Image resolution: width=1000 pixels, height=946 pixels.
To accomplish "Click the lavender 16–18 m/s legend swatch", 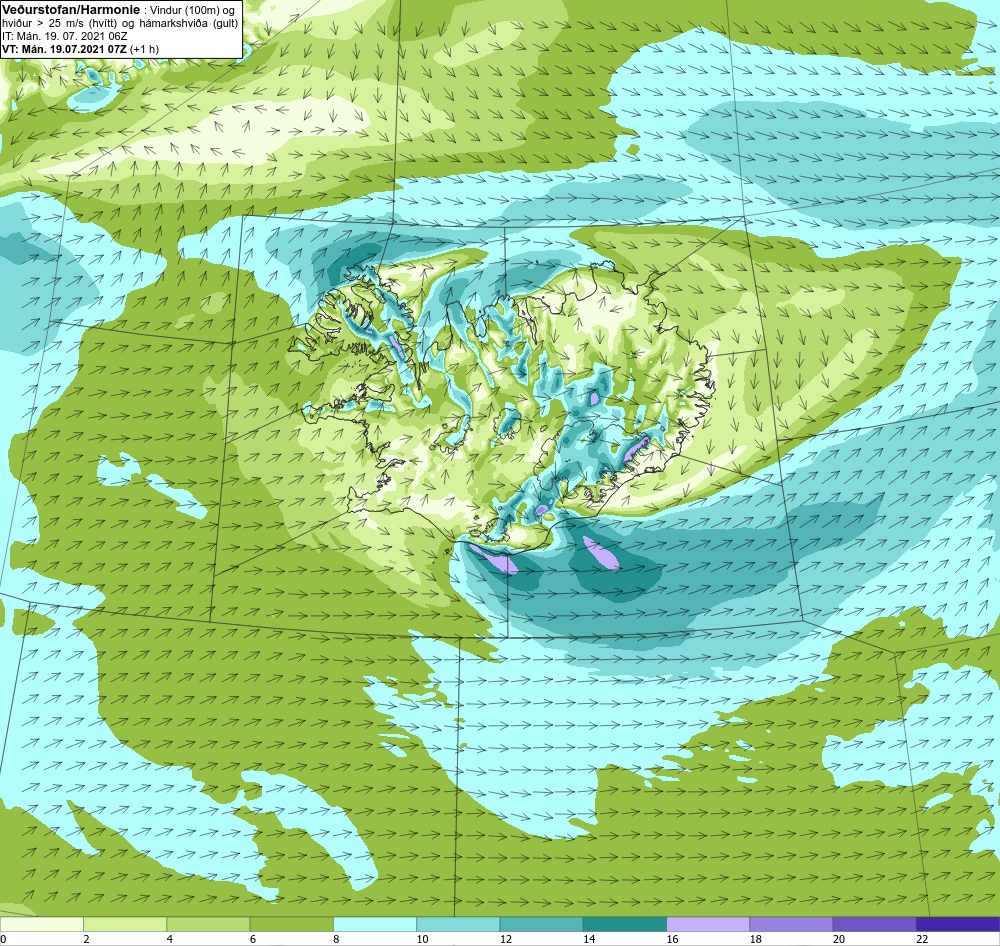I will click(x=708, y=924).
